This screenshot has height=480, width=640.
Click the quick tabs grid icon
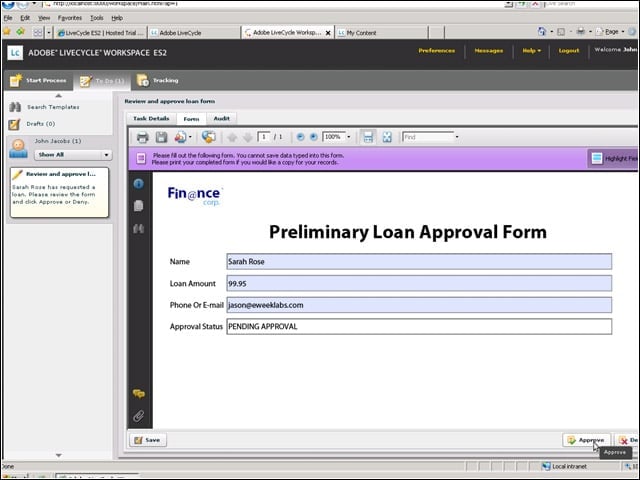38,33
